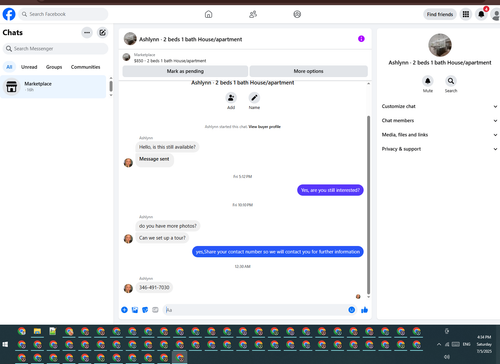Click conversation header title Ashlynn listing
This screenshot has height=364, width=500.
(190, 39)
